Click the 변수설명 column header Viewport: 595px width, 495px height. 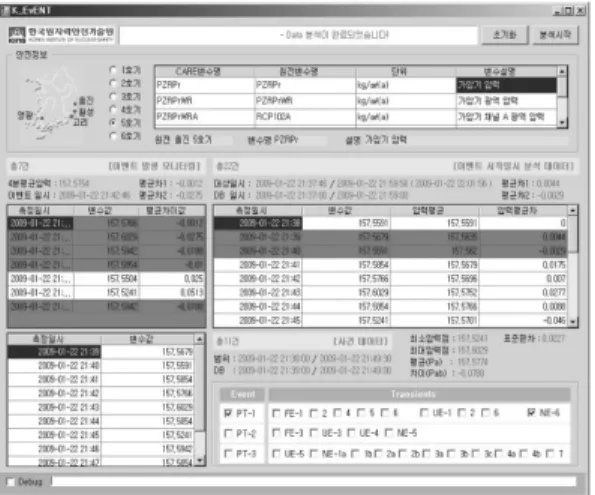[507, 71]
